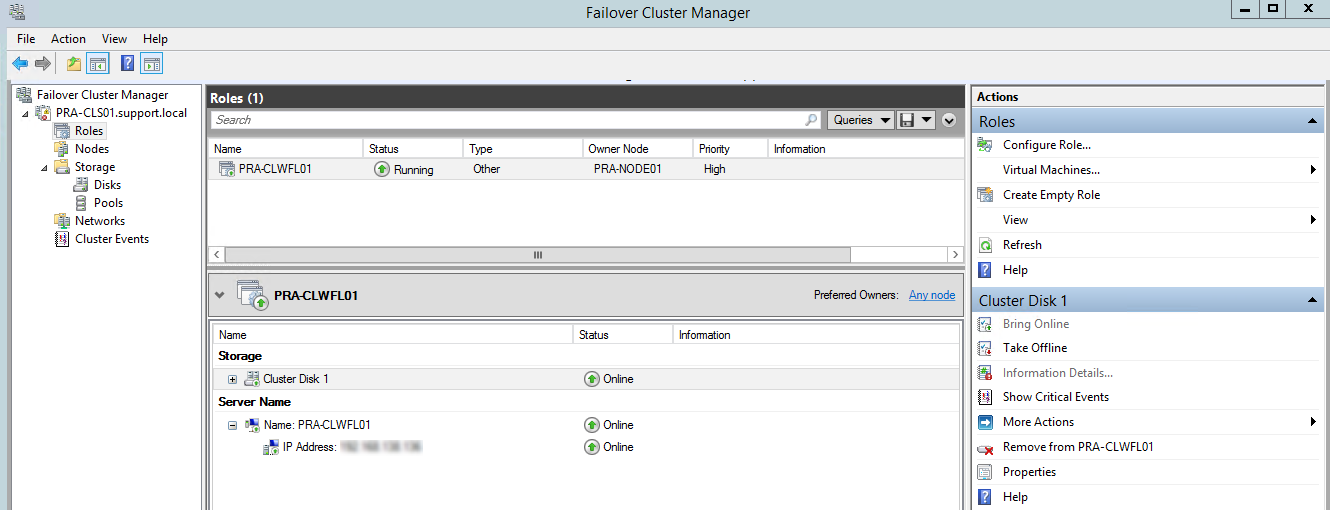The width and height of the screenshot is (1330, 510).
Task: Click Help under Cluster Disk 1 actions
Action: 1015,497
